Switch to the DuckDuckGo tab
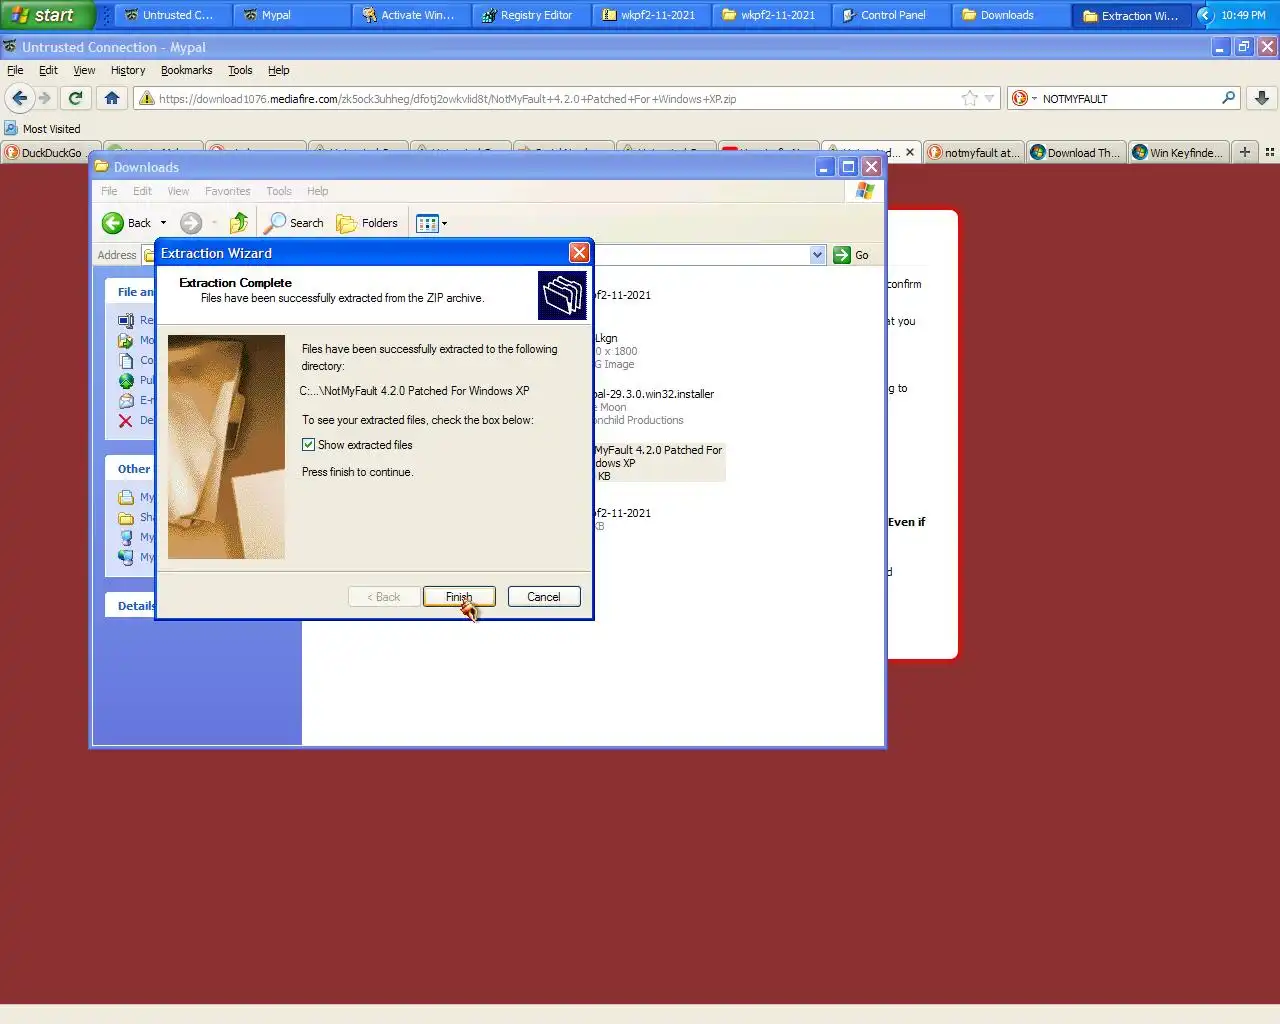This screenshot has height=1024, width=1280. [50, 152]
